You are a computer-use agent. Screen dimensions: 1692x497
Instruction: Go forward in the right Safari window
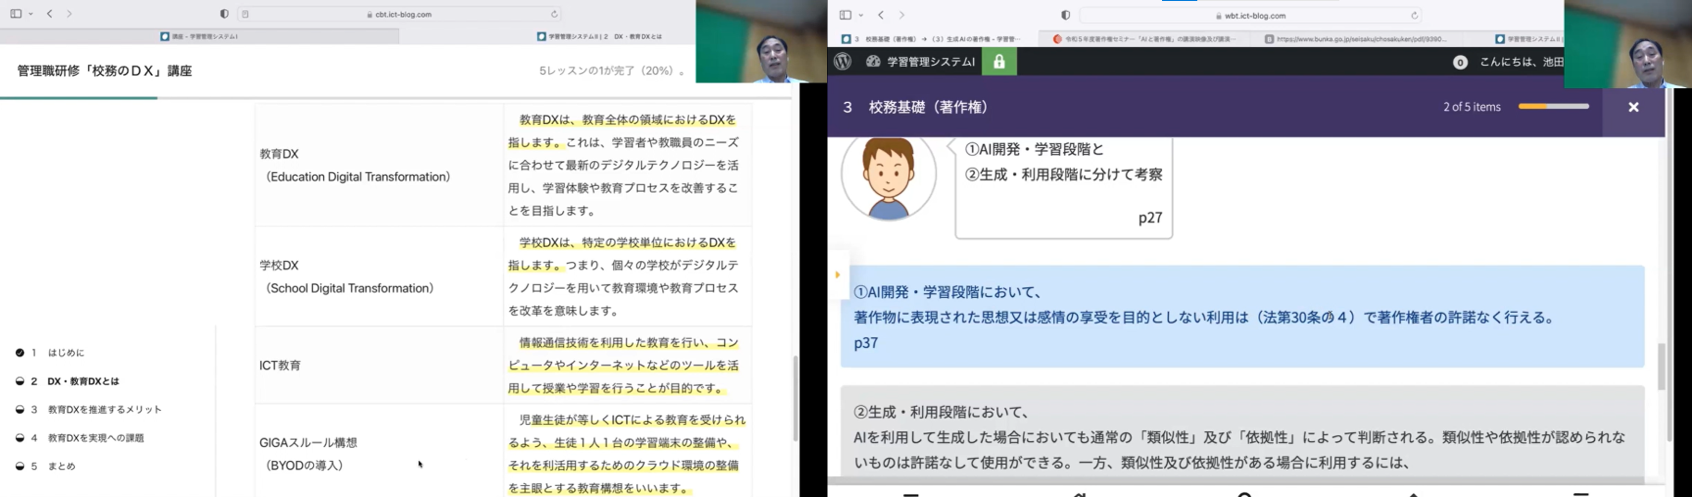(901, 15)
